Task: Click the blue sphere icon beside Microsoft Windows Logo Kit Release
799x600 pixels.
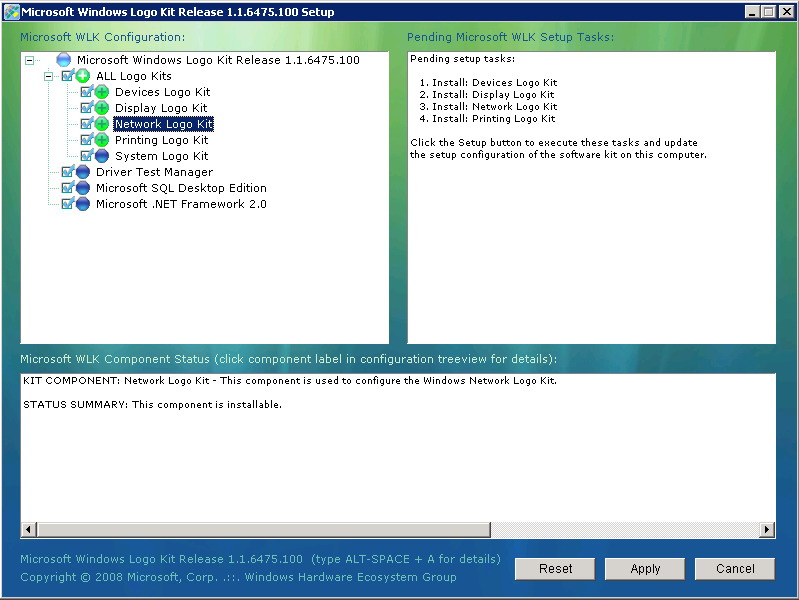Action: point(64,60)
